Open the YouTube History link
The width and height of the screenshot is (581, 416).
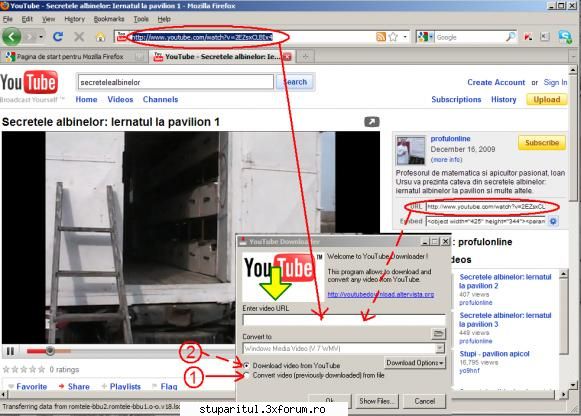(x=504, y=99)
